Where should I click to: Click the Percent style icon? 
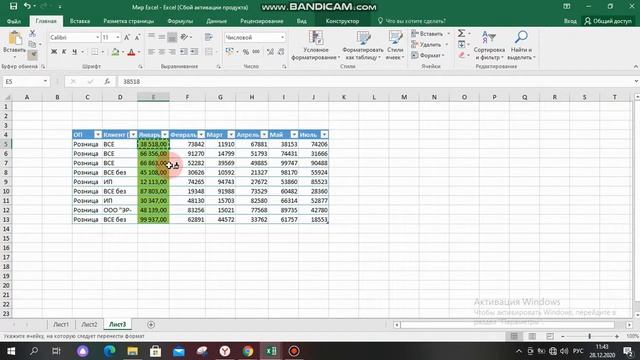246,52
